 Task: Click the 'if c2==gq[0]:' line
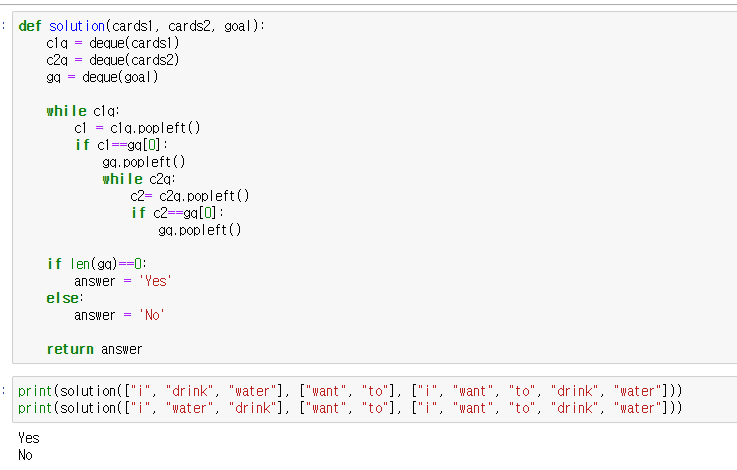tap(177, 213)
